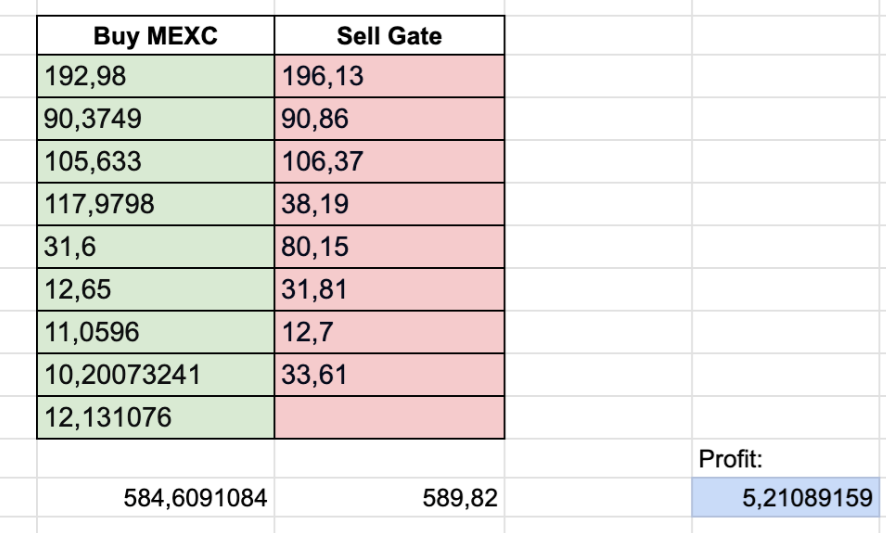Select the cell with 10,20073241

pos(155,375)
